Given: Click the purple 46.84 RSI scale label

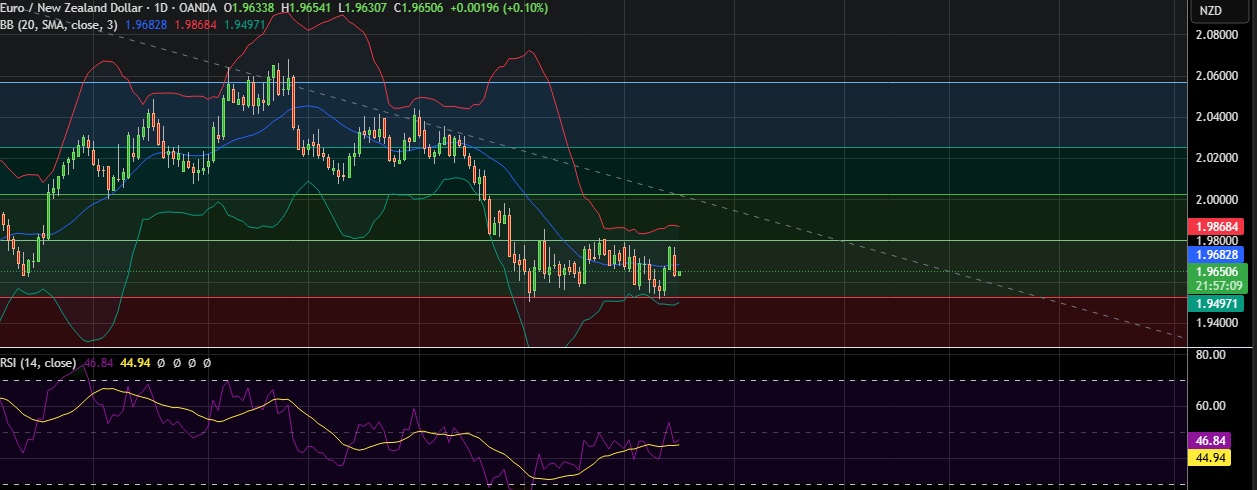Looking at the screenshot, I should (x=1216, y=440).
